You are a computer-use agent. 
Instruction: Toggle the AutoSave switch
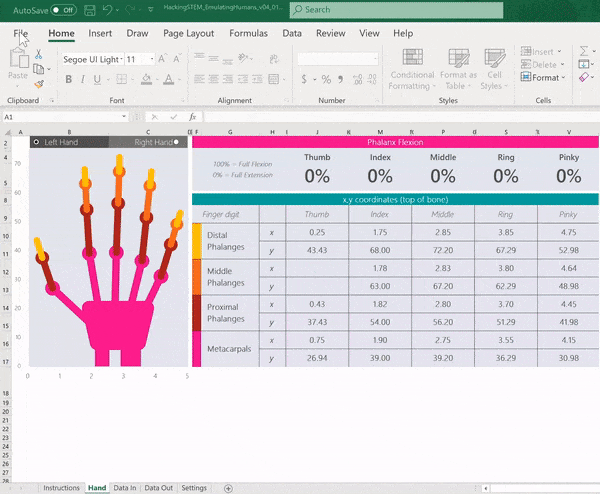click(64, 10)
